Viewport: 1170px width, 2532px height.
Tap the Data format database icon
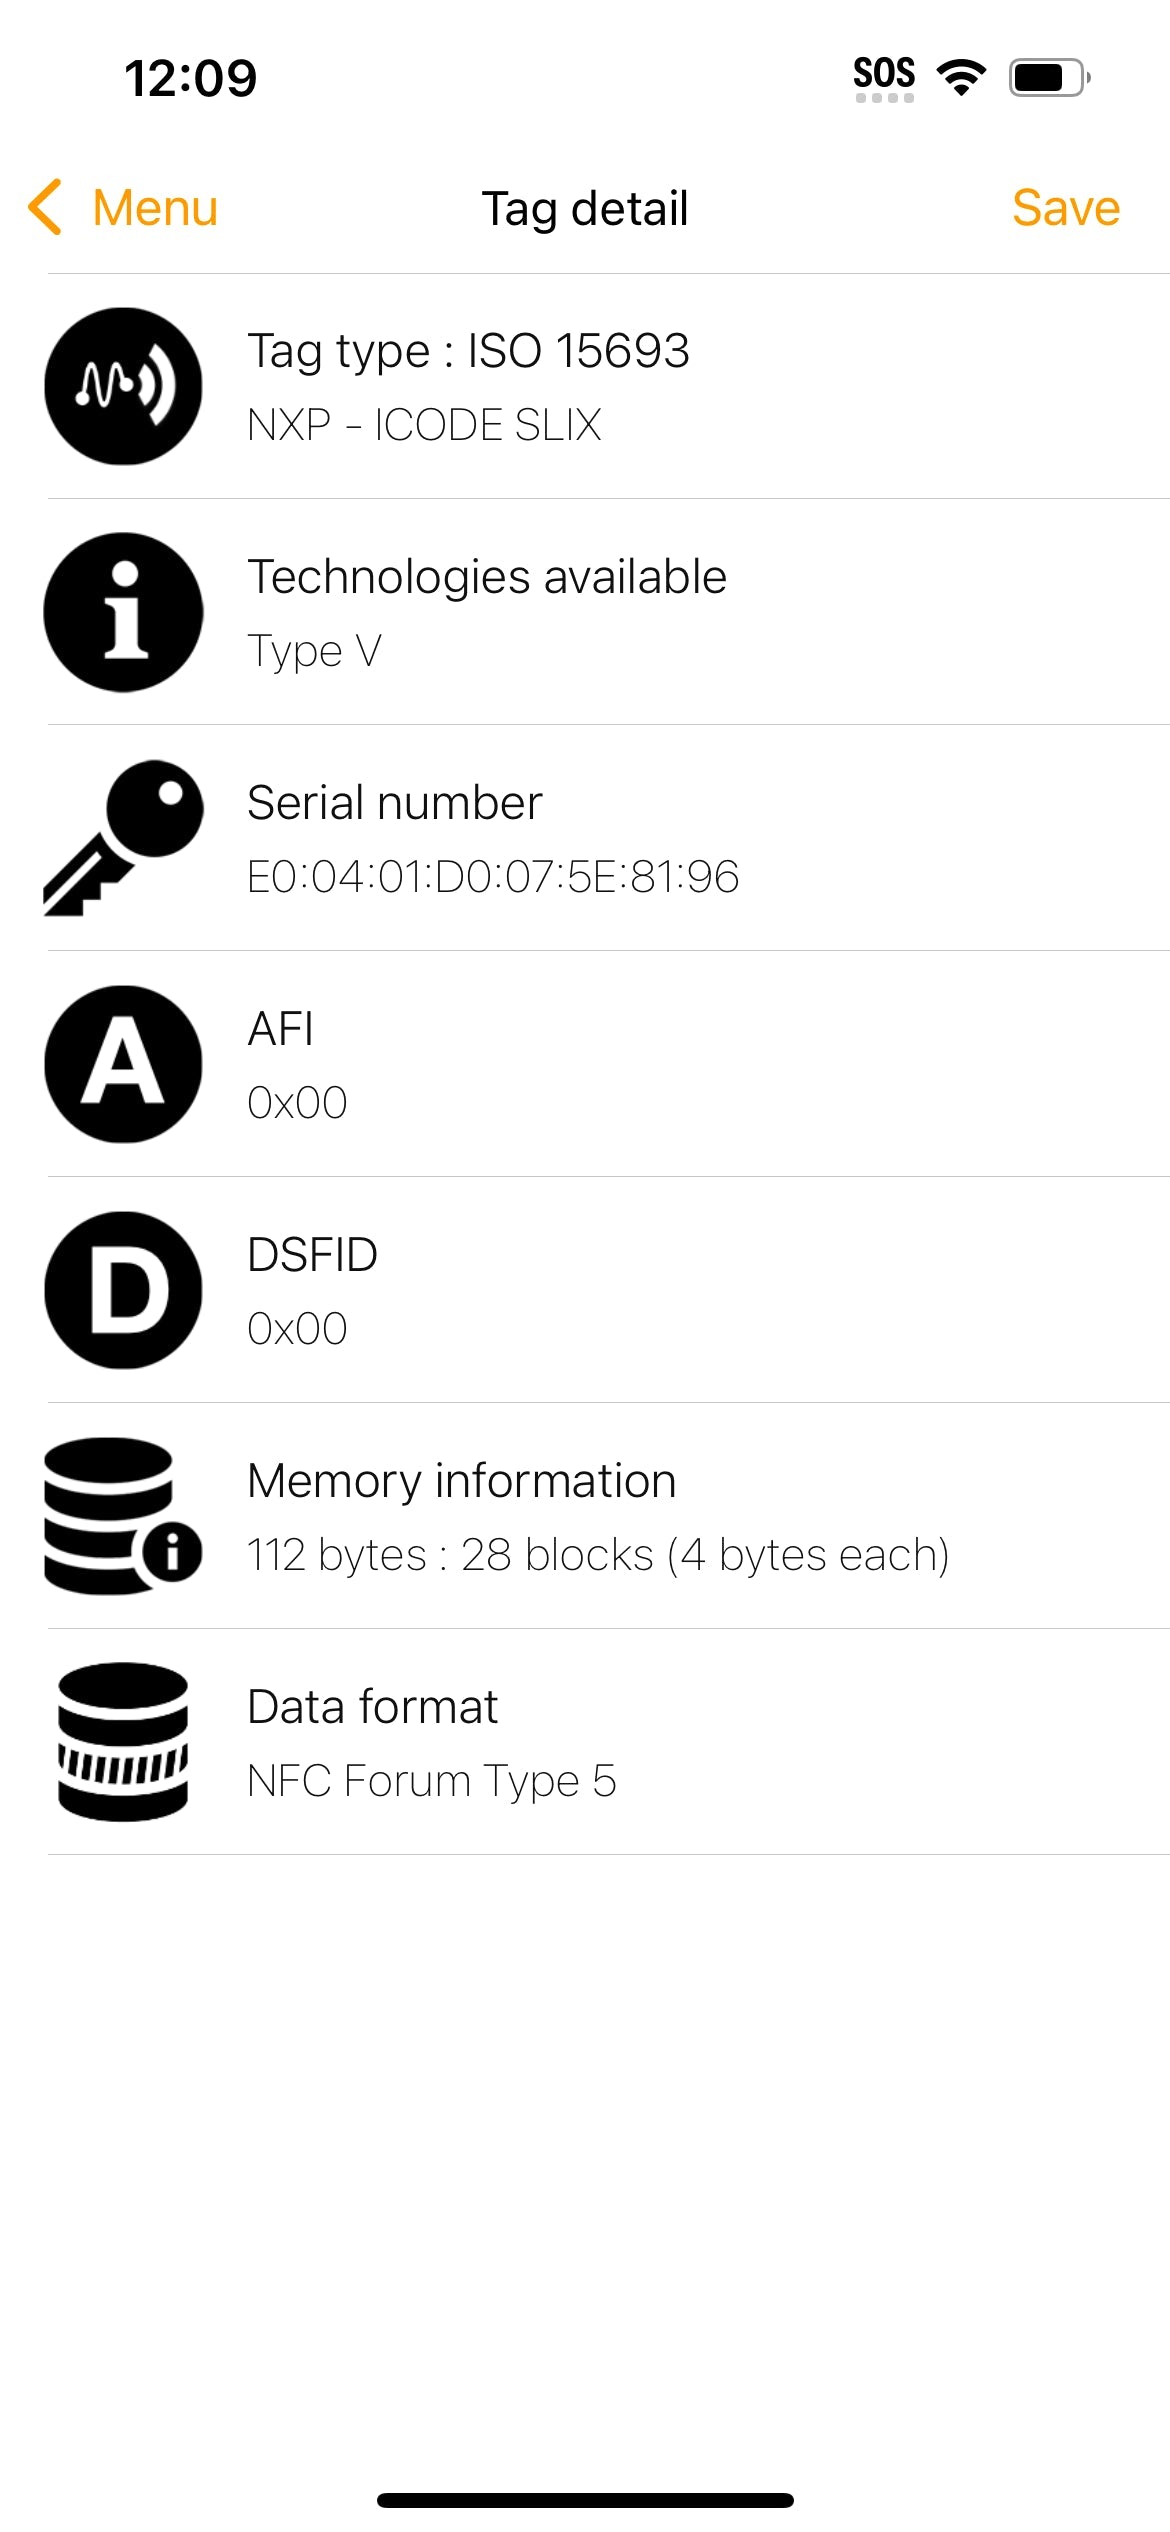(123, 1742)
